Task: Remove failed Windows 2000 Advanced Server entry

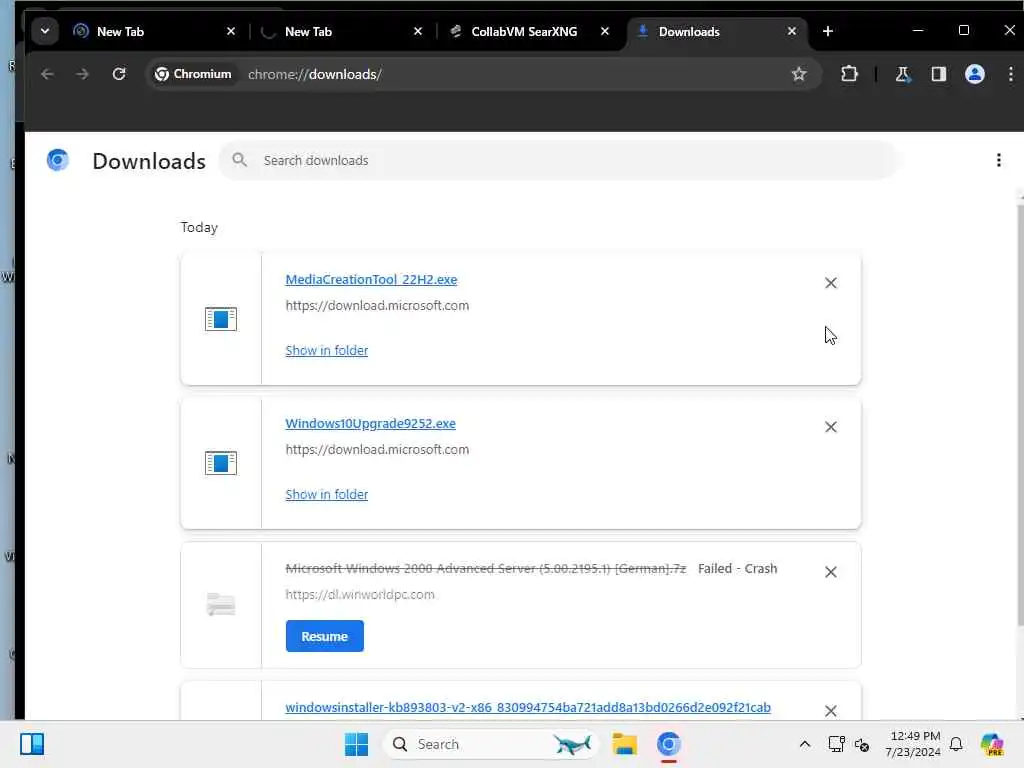Action: [831, 572]
